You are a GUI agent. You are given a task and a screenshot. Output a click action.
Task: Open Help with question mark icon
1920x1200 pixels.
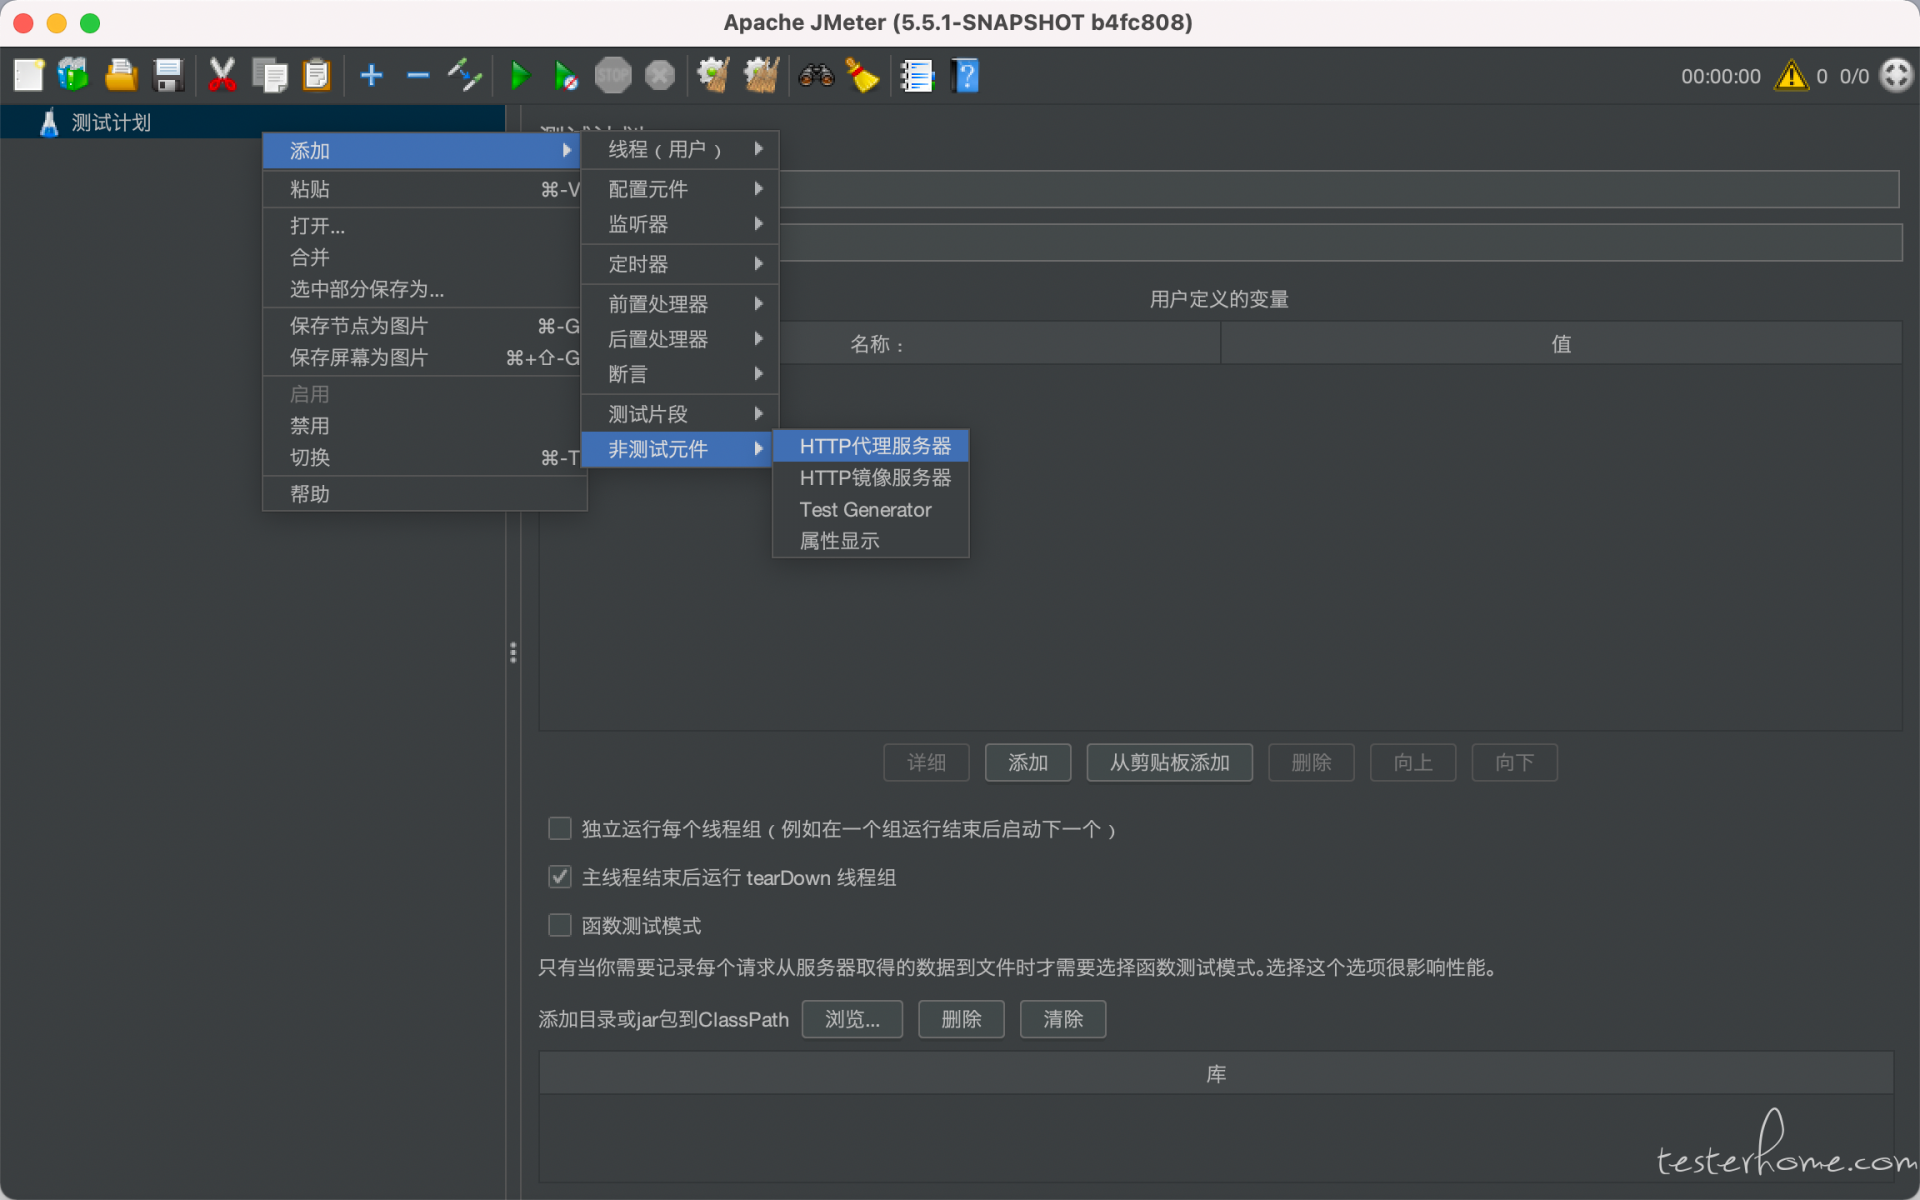(x=966, y=75)
